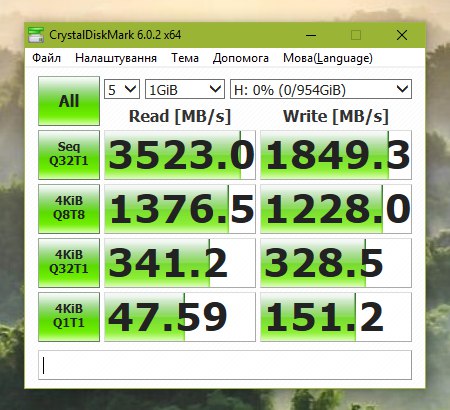Viewport: 450px width, 410px height.
Task: Click the 4KiB Q8T8 write result 1228.0
Action: (x=336, y=209)
